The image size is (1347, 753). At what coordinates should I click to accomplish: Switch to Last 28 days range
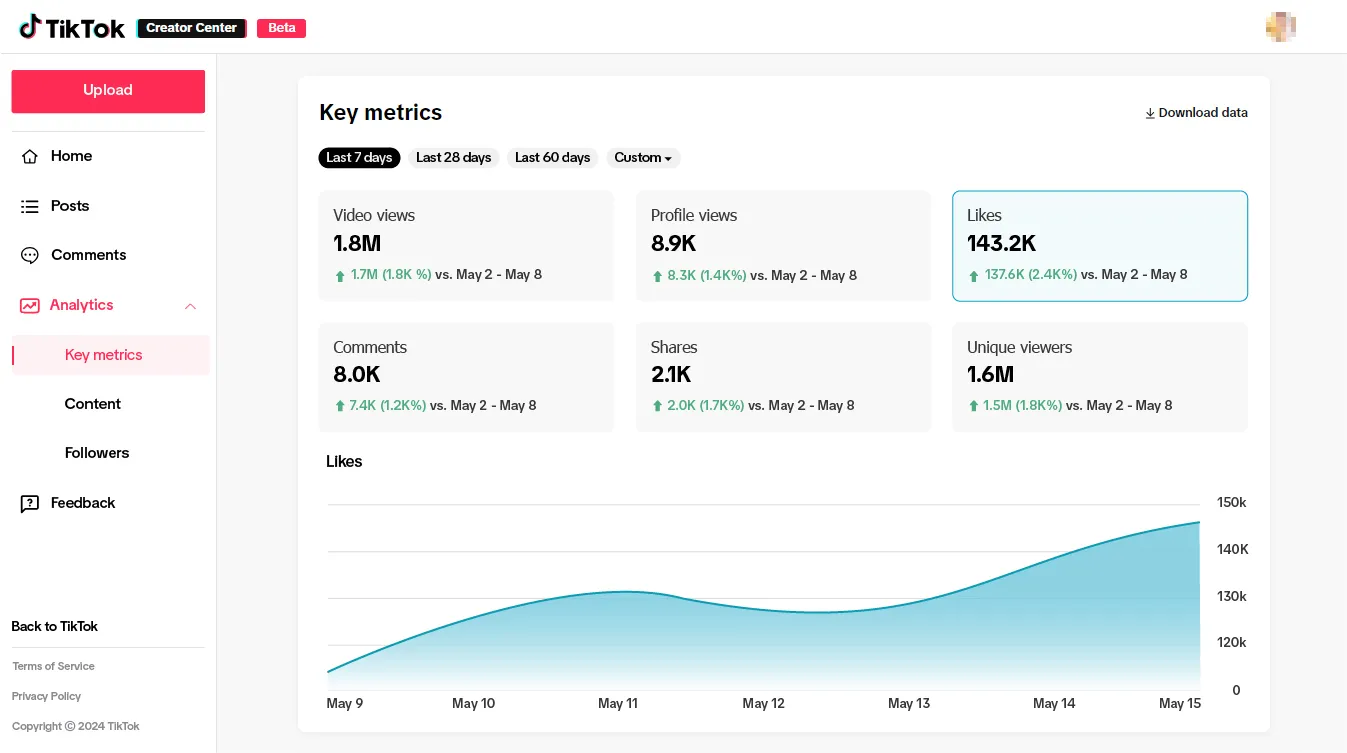point(453,158)
